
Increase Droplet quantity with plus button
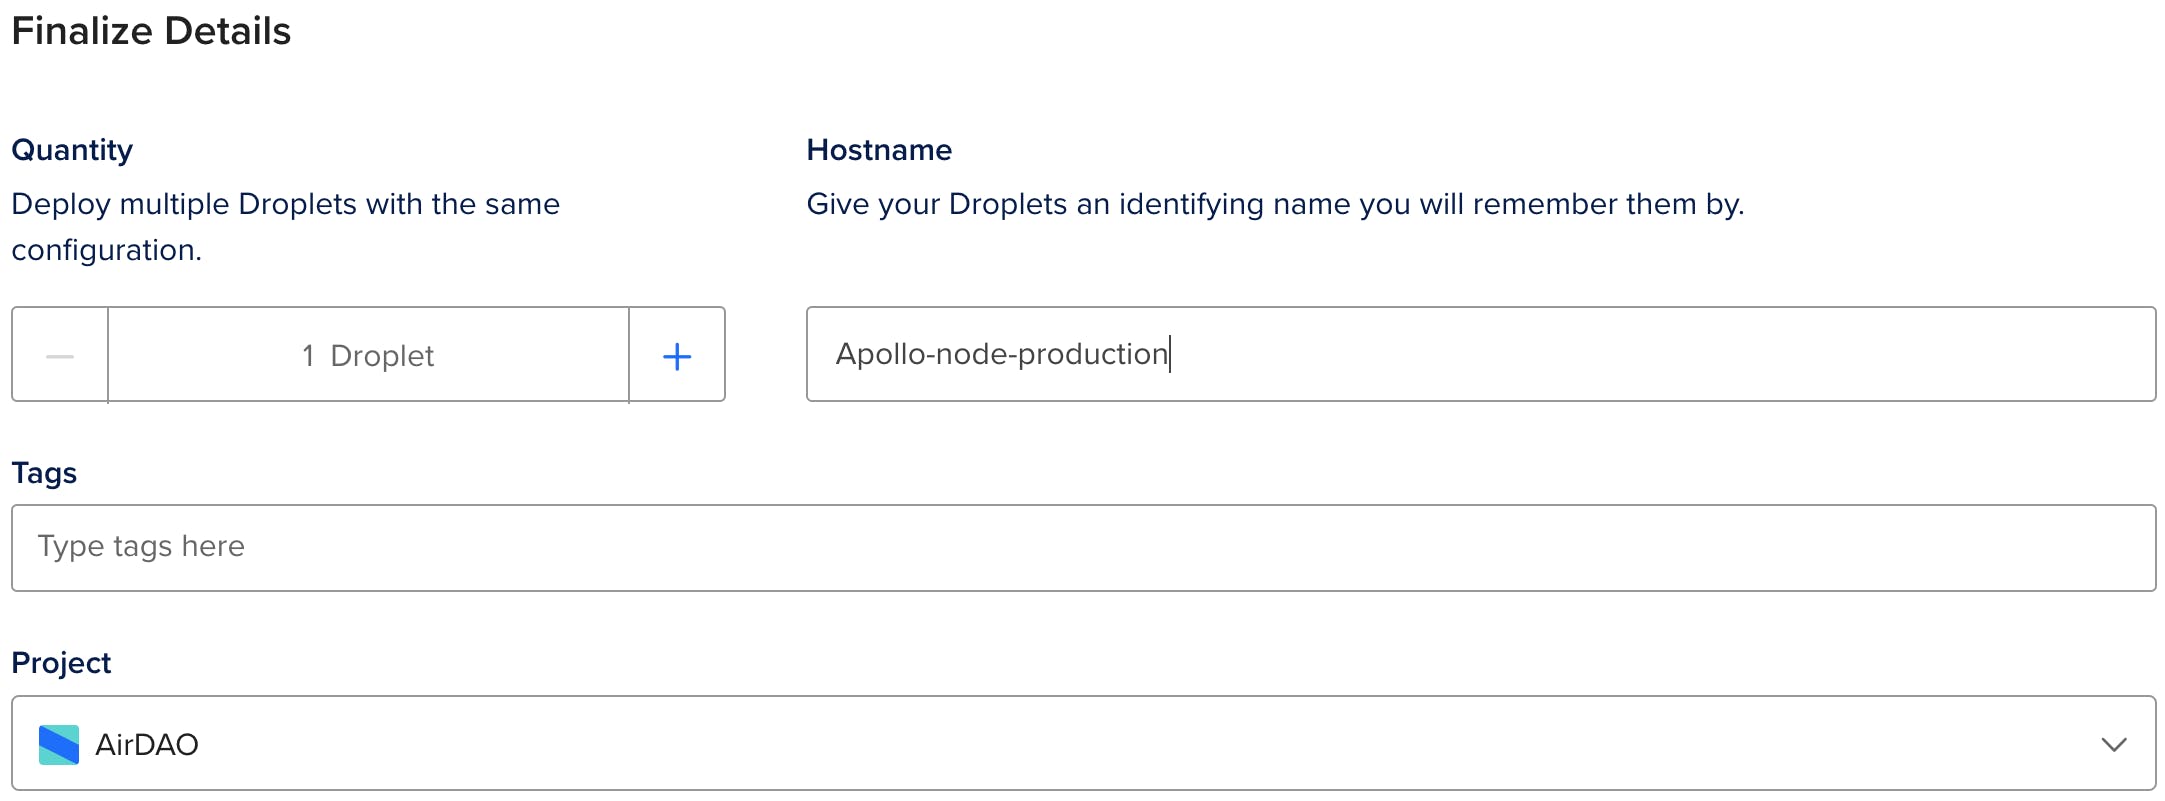[677, 356]
